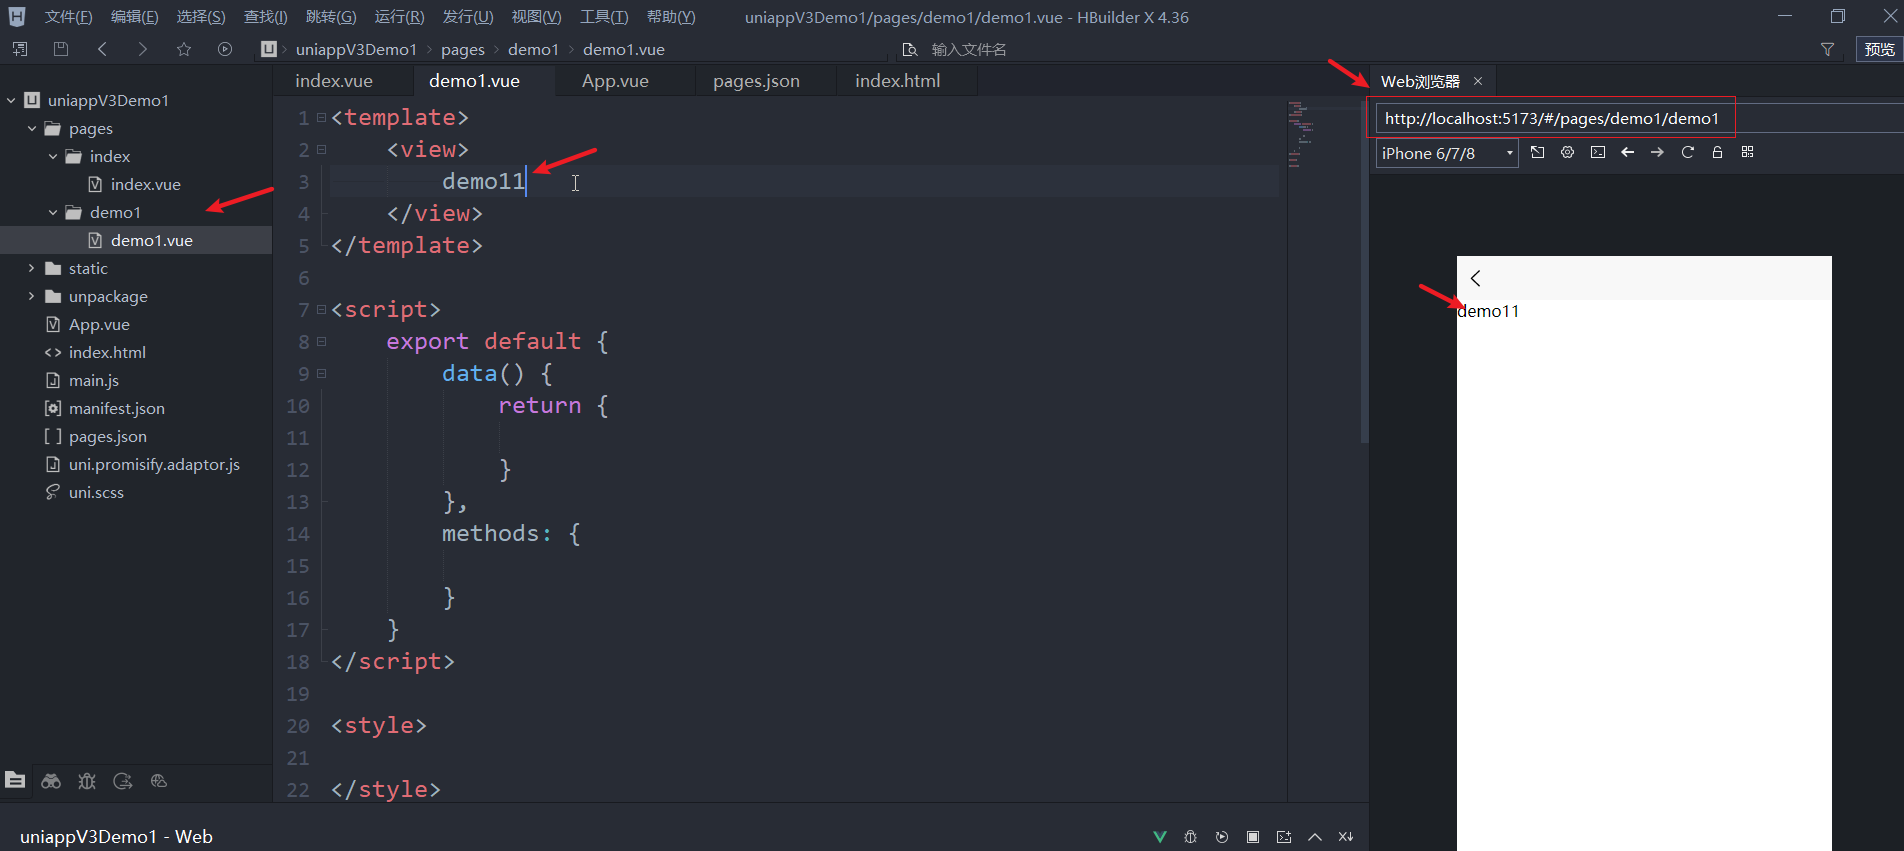The height and width of the screenshot is (851, 1904).
Task: Open the binoculars search panel icon
Action: point(51,781)
